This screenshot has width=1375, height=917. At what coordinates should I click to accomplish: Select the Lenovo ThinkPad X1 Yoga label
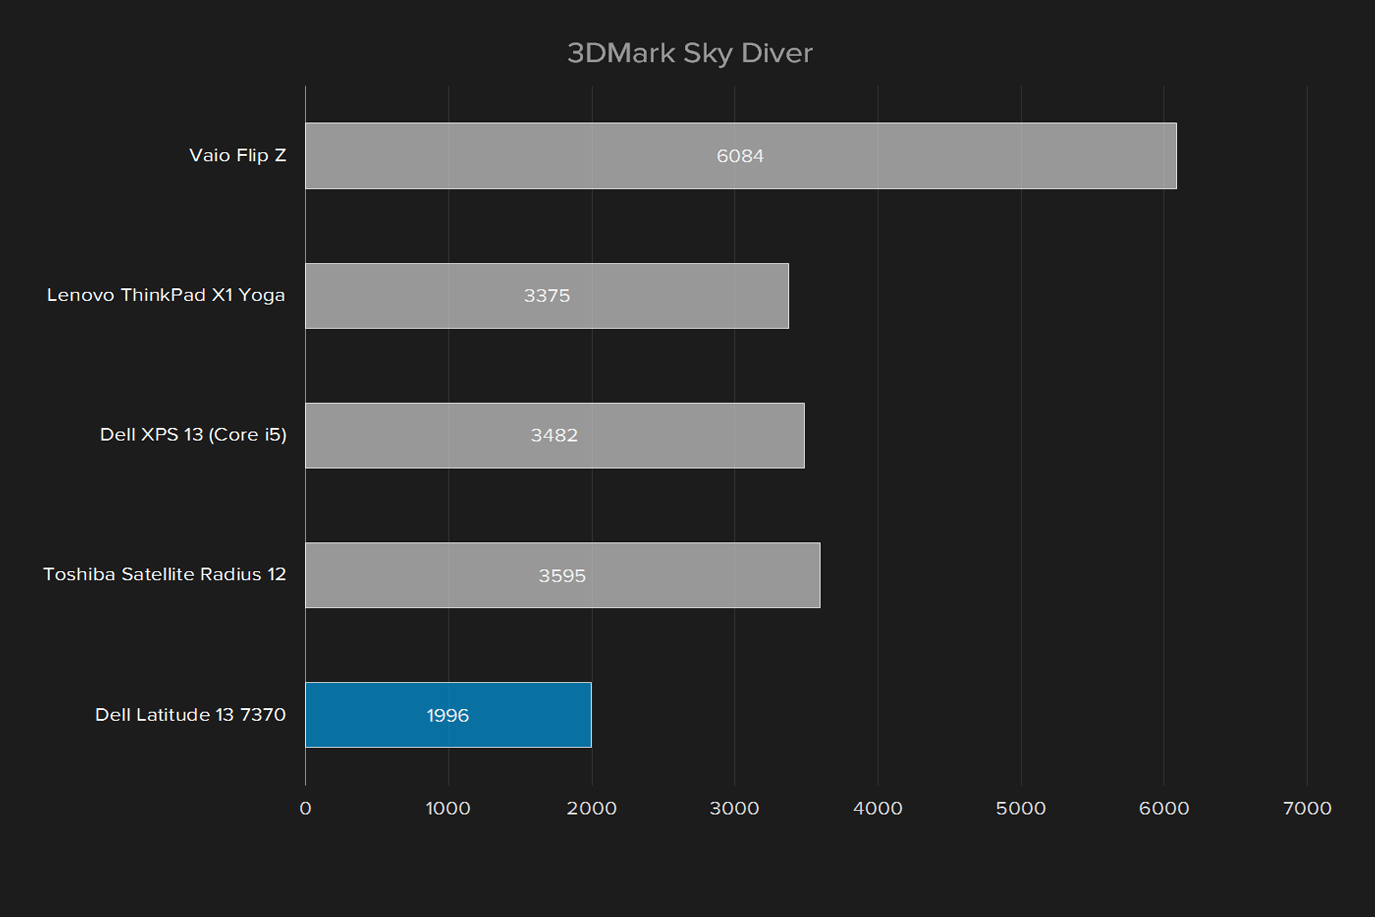(x=166, y=295)
